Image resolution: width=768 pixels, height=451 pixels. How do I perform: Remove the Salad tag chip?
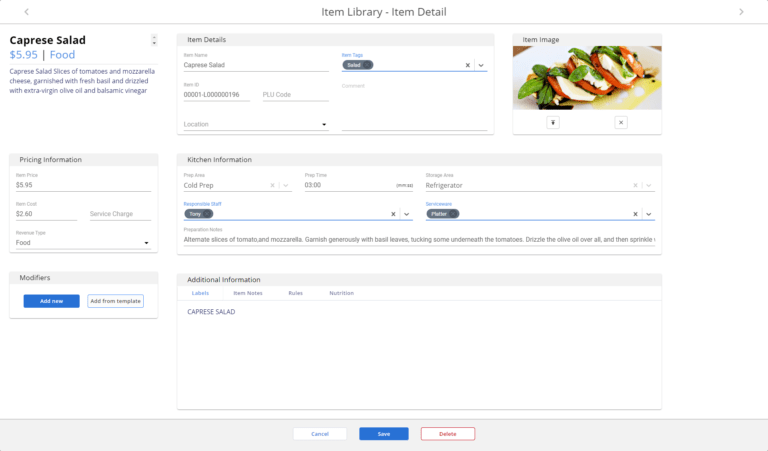[x=367, y=65]
